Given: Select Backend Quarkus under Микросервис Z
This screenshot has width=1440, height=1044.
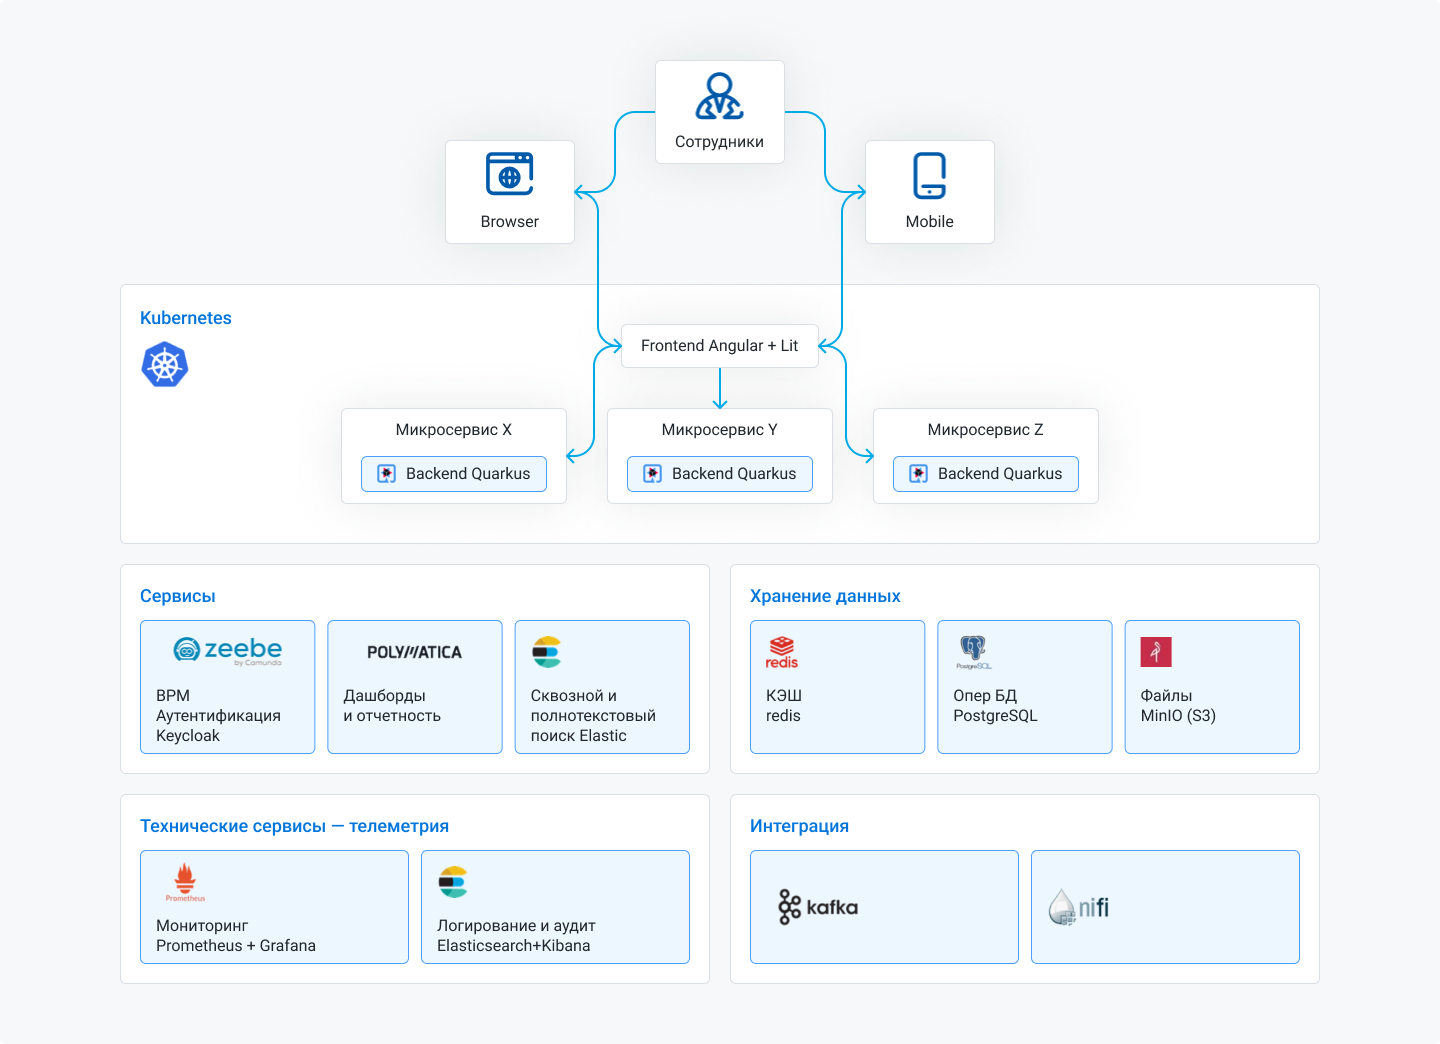Looking at the screenshot, I should pos(986,474).
